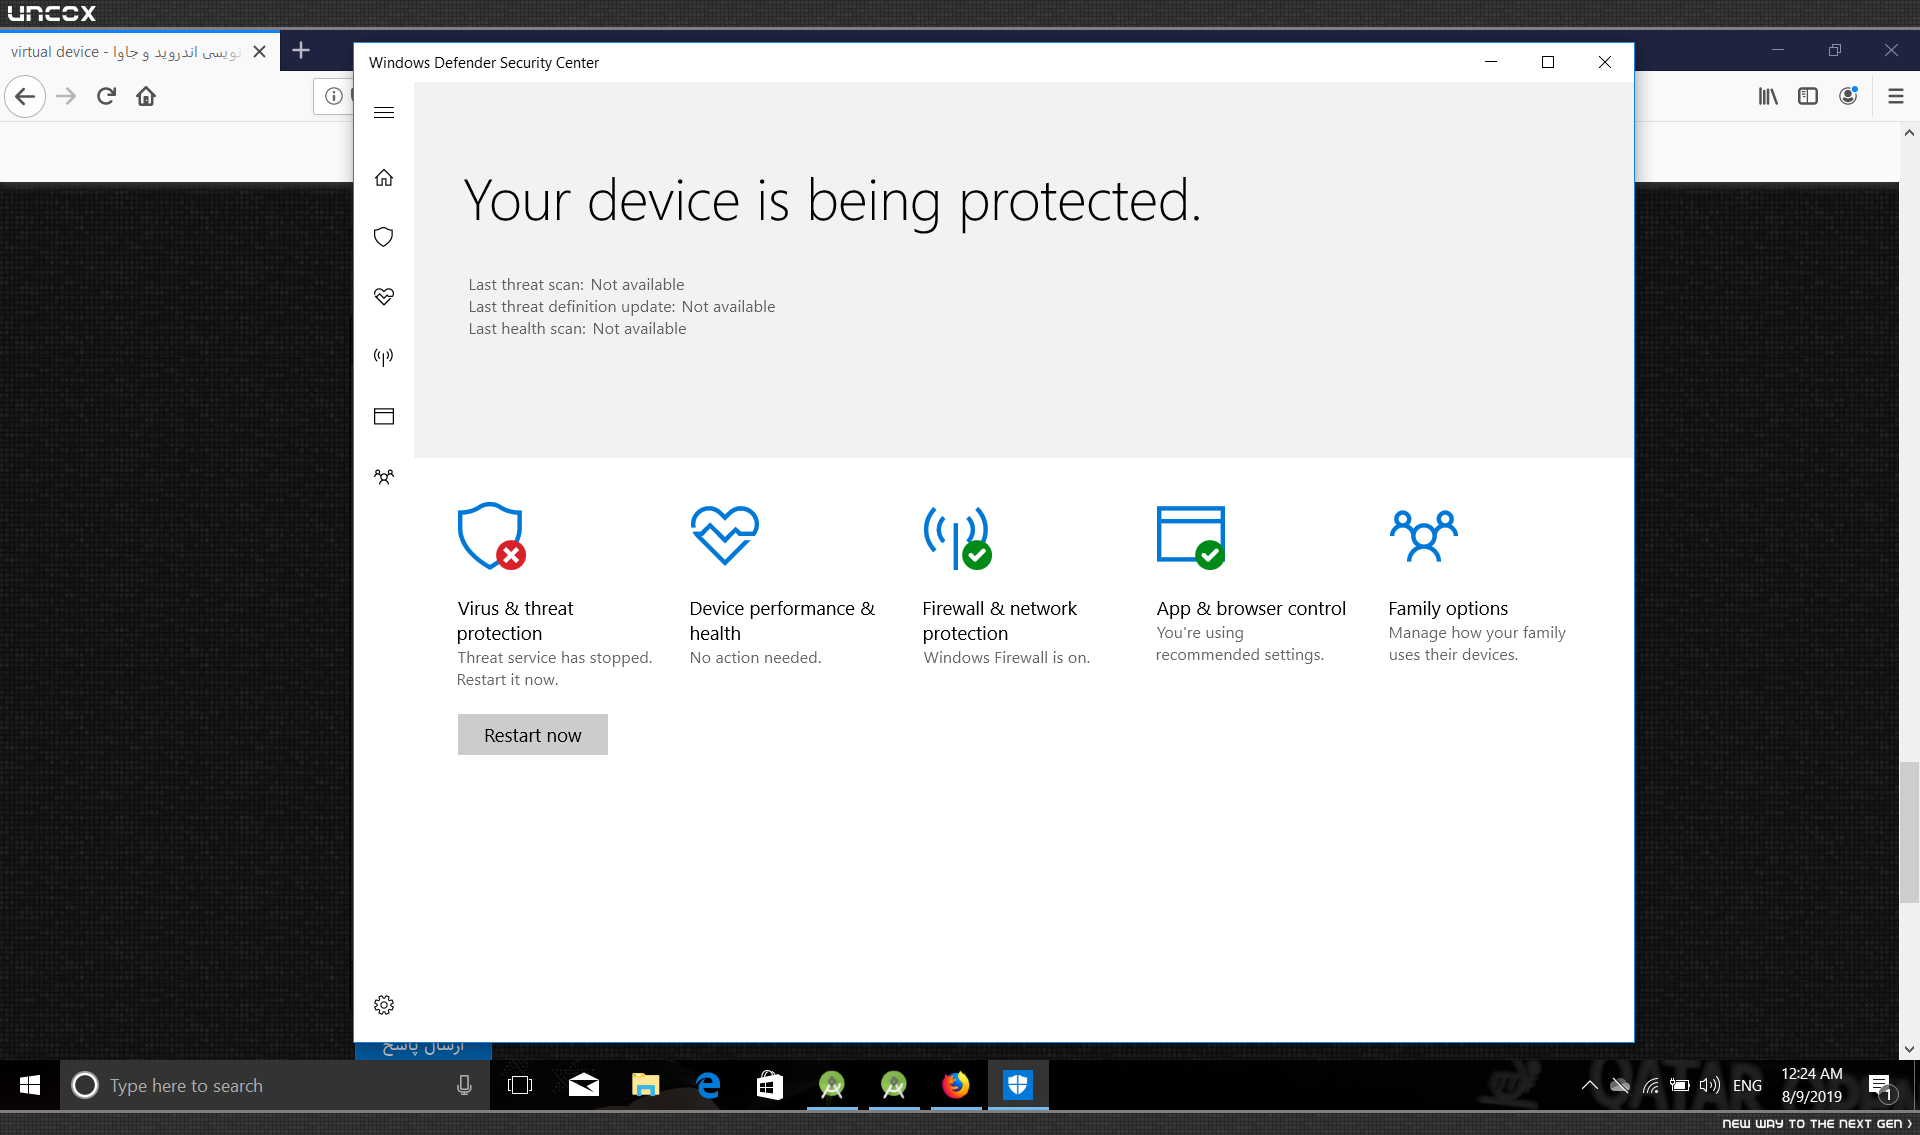
Task: Show hidden system tray icons
Action: [x=1589, y=1085]
